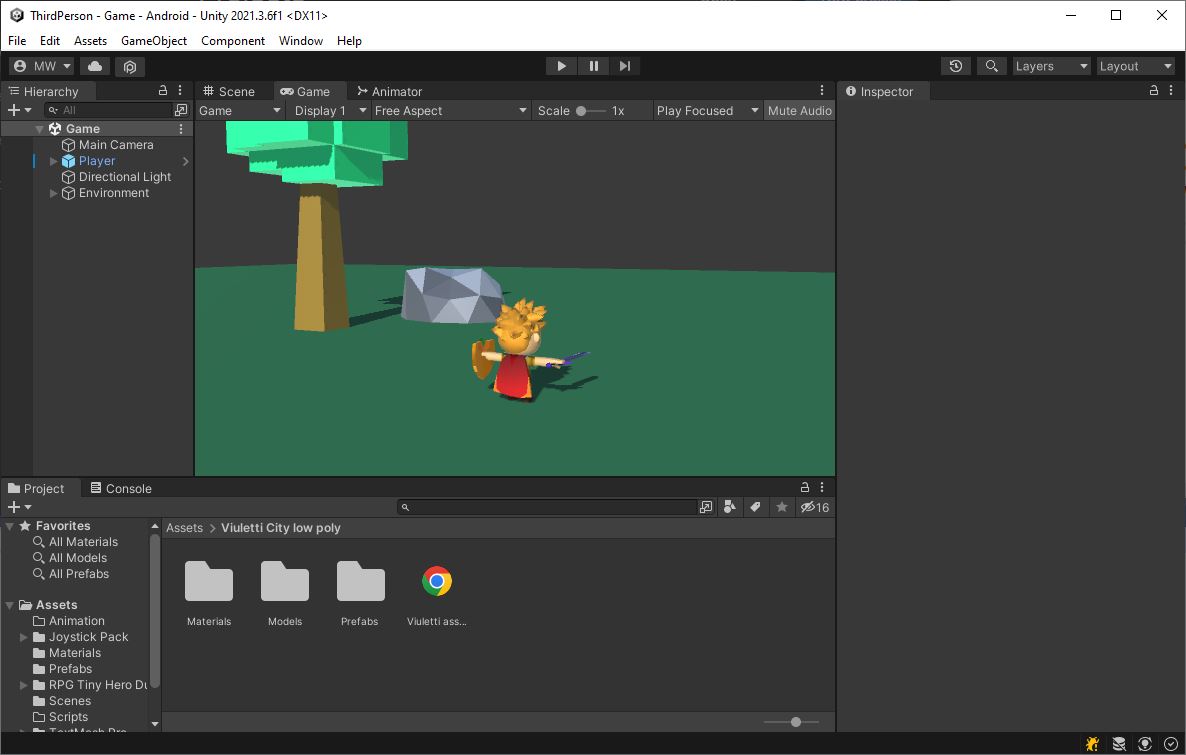Image resolution: width=1186 pixels, height=755 pixels.
Task: Toggle the Inspector panel lock icon
Action: pyautogui.click(x=1154, y=90)
